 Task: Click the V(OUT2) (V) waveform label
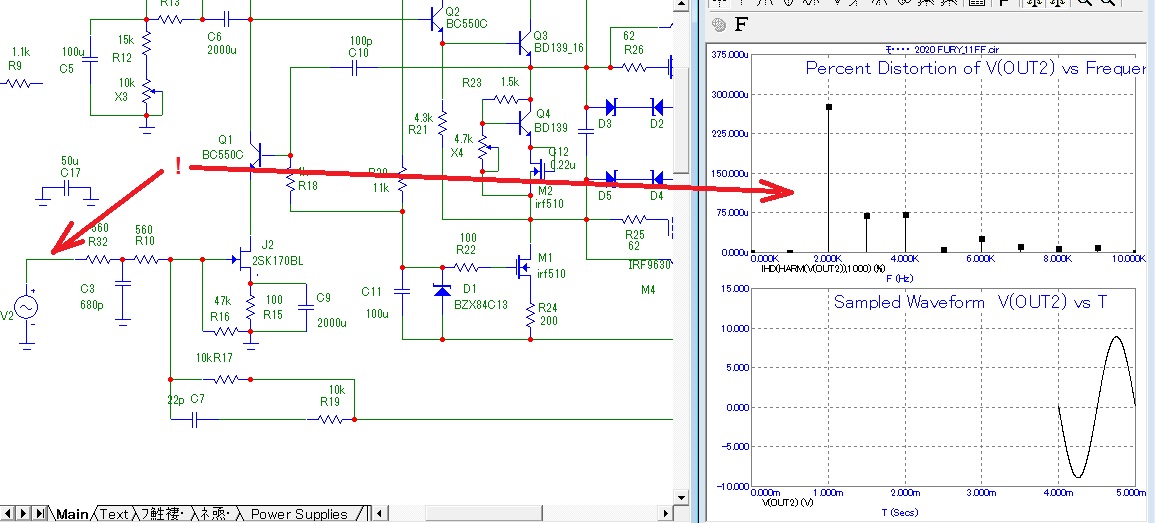click(x=788, y=502)
